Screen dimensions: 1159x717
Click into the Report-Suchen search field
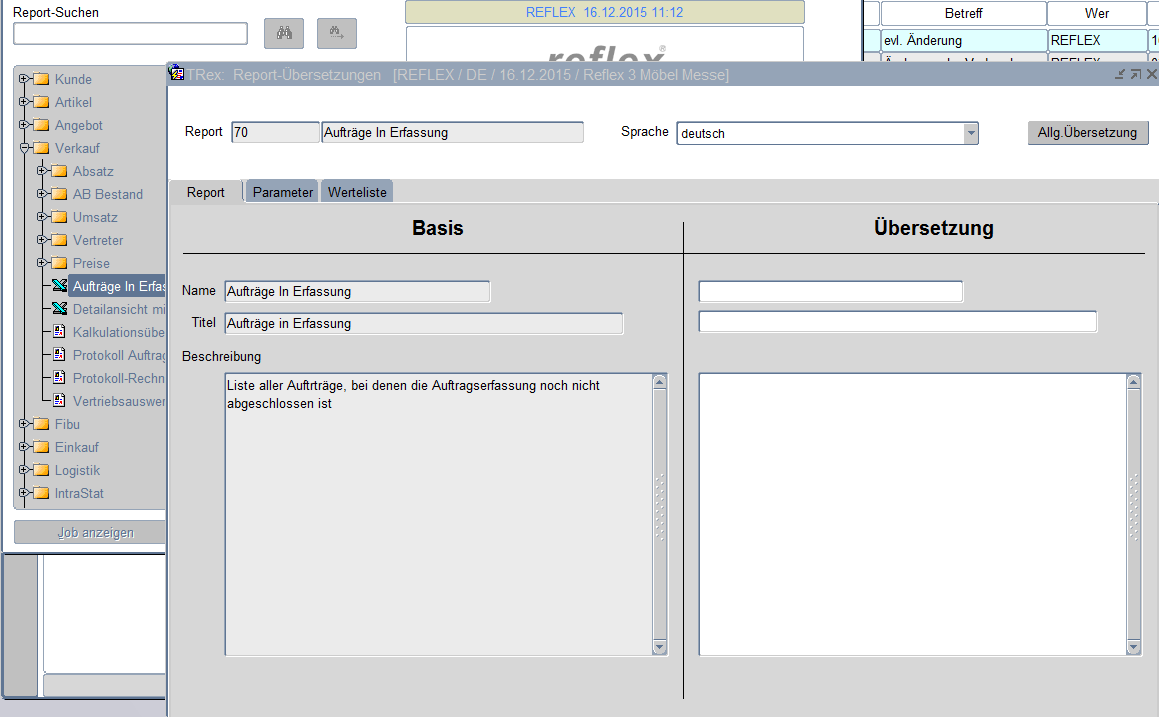pyautogui.click(x=130, y=34)
